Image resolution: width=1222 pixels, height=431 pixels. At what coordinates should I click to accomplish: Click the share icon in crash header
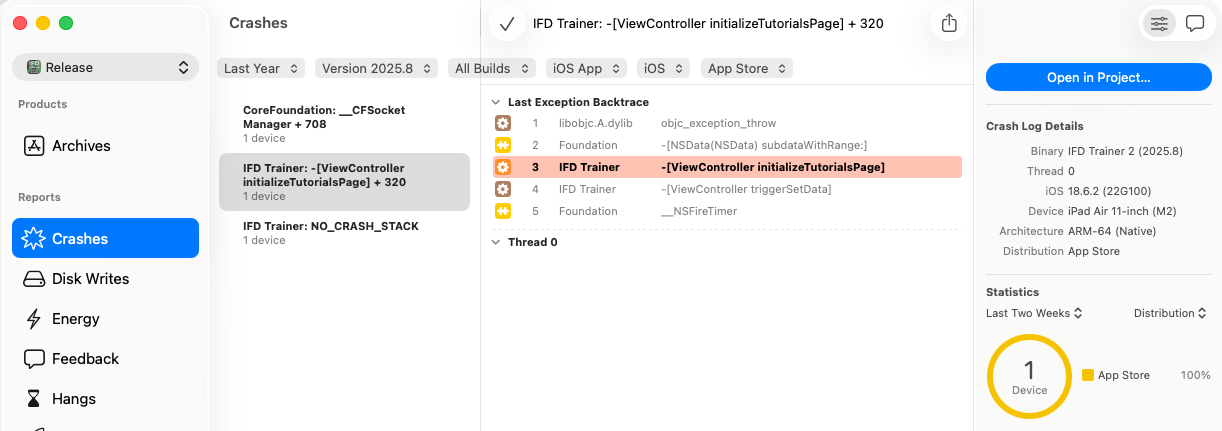click(x=949, y=24)
